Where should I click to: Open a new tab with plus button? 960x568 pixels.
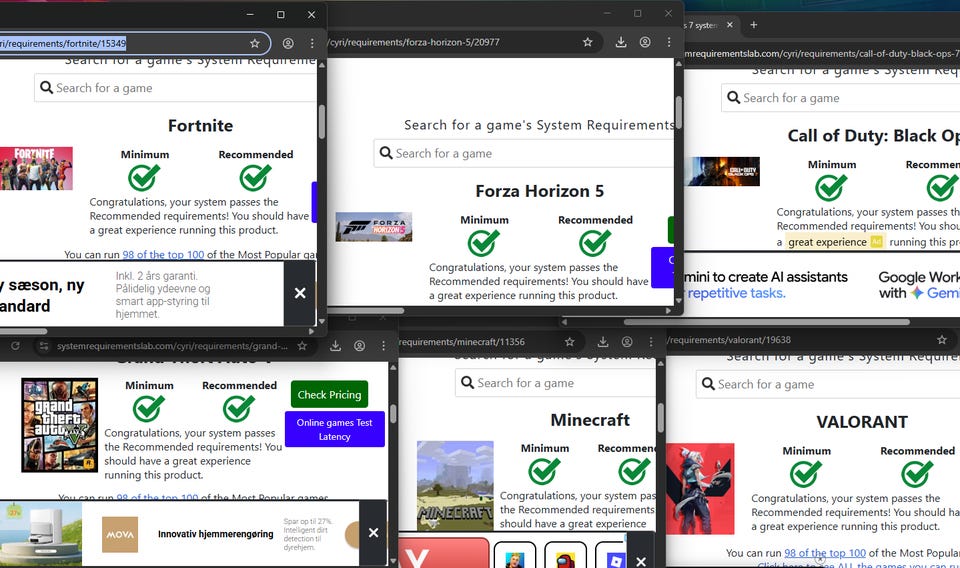[754, 25]
